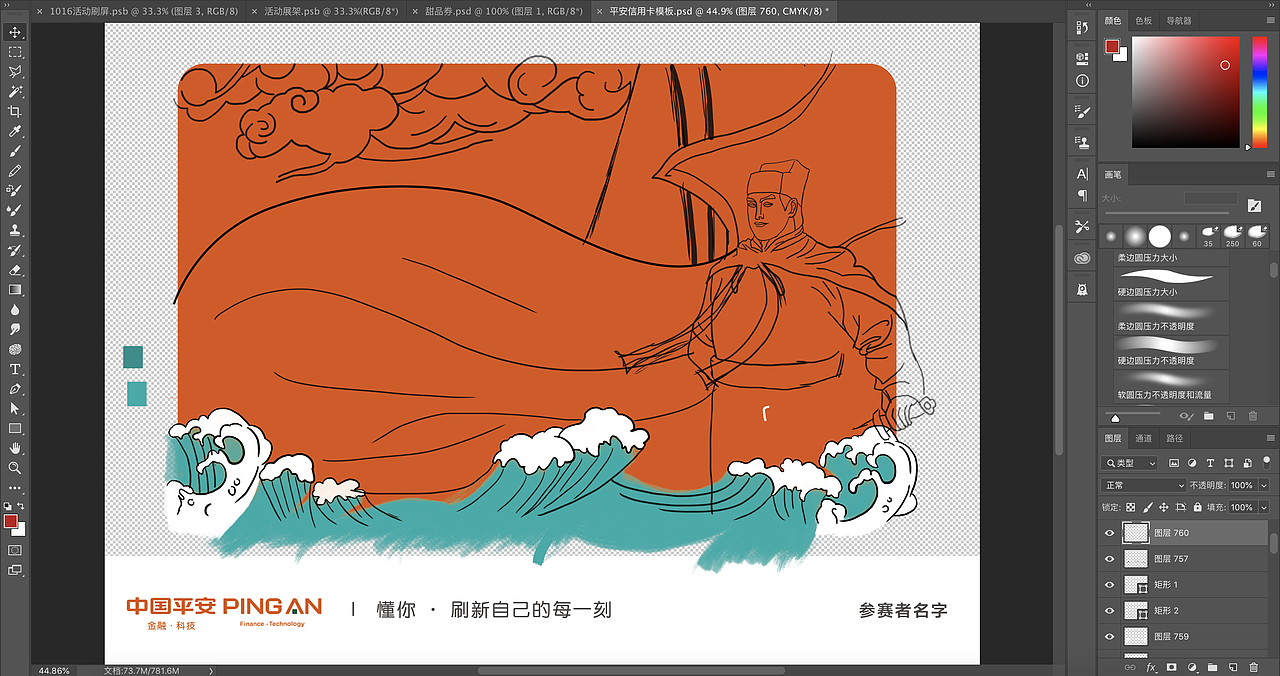
Task: Select the Rectangle shape tool
Action: (x=15, y=428)
